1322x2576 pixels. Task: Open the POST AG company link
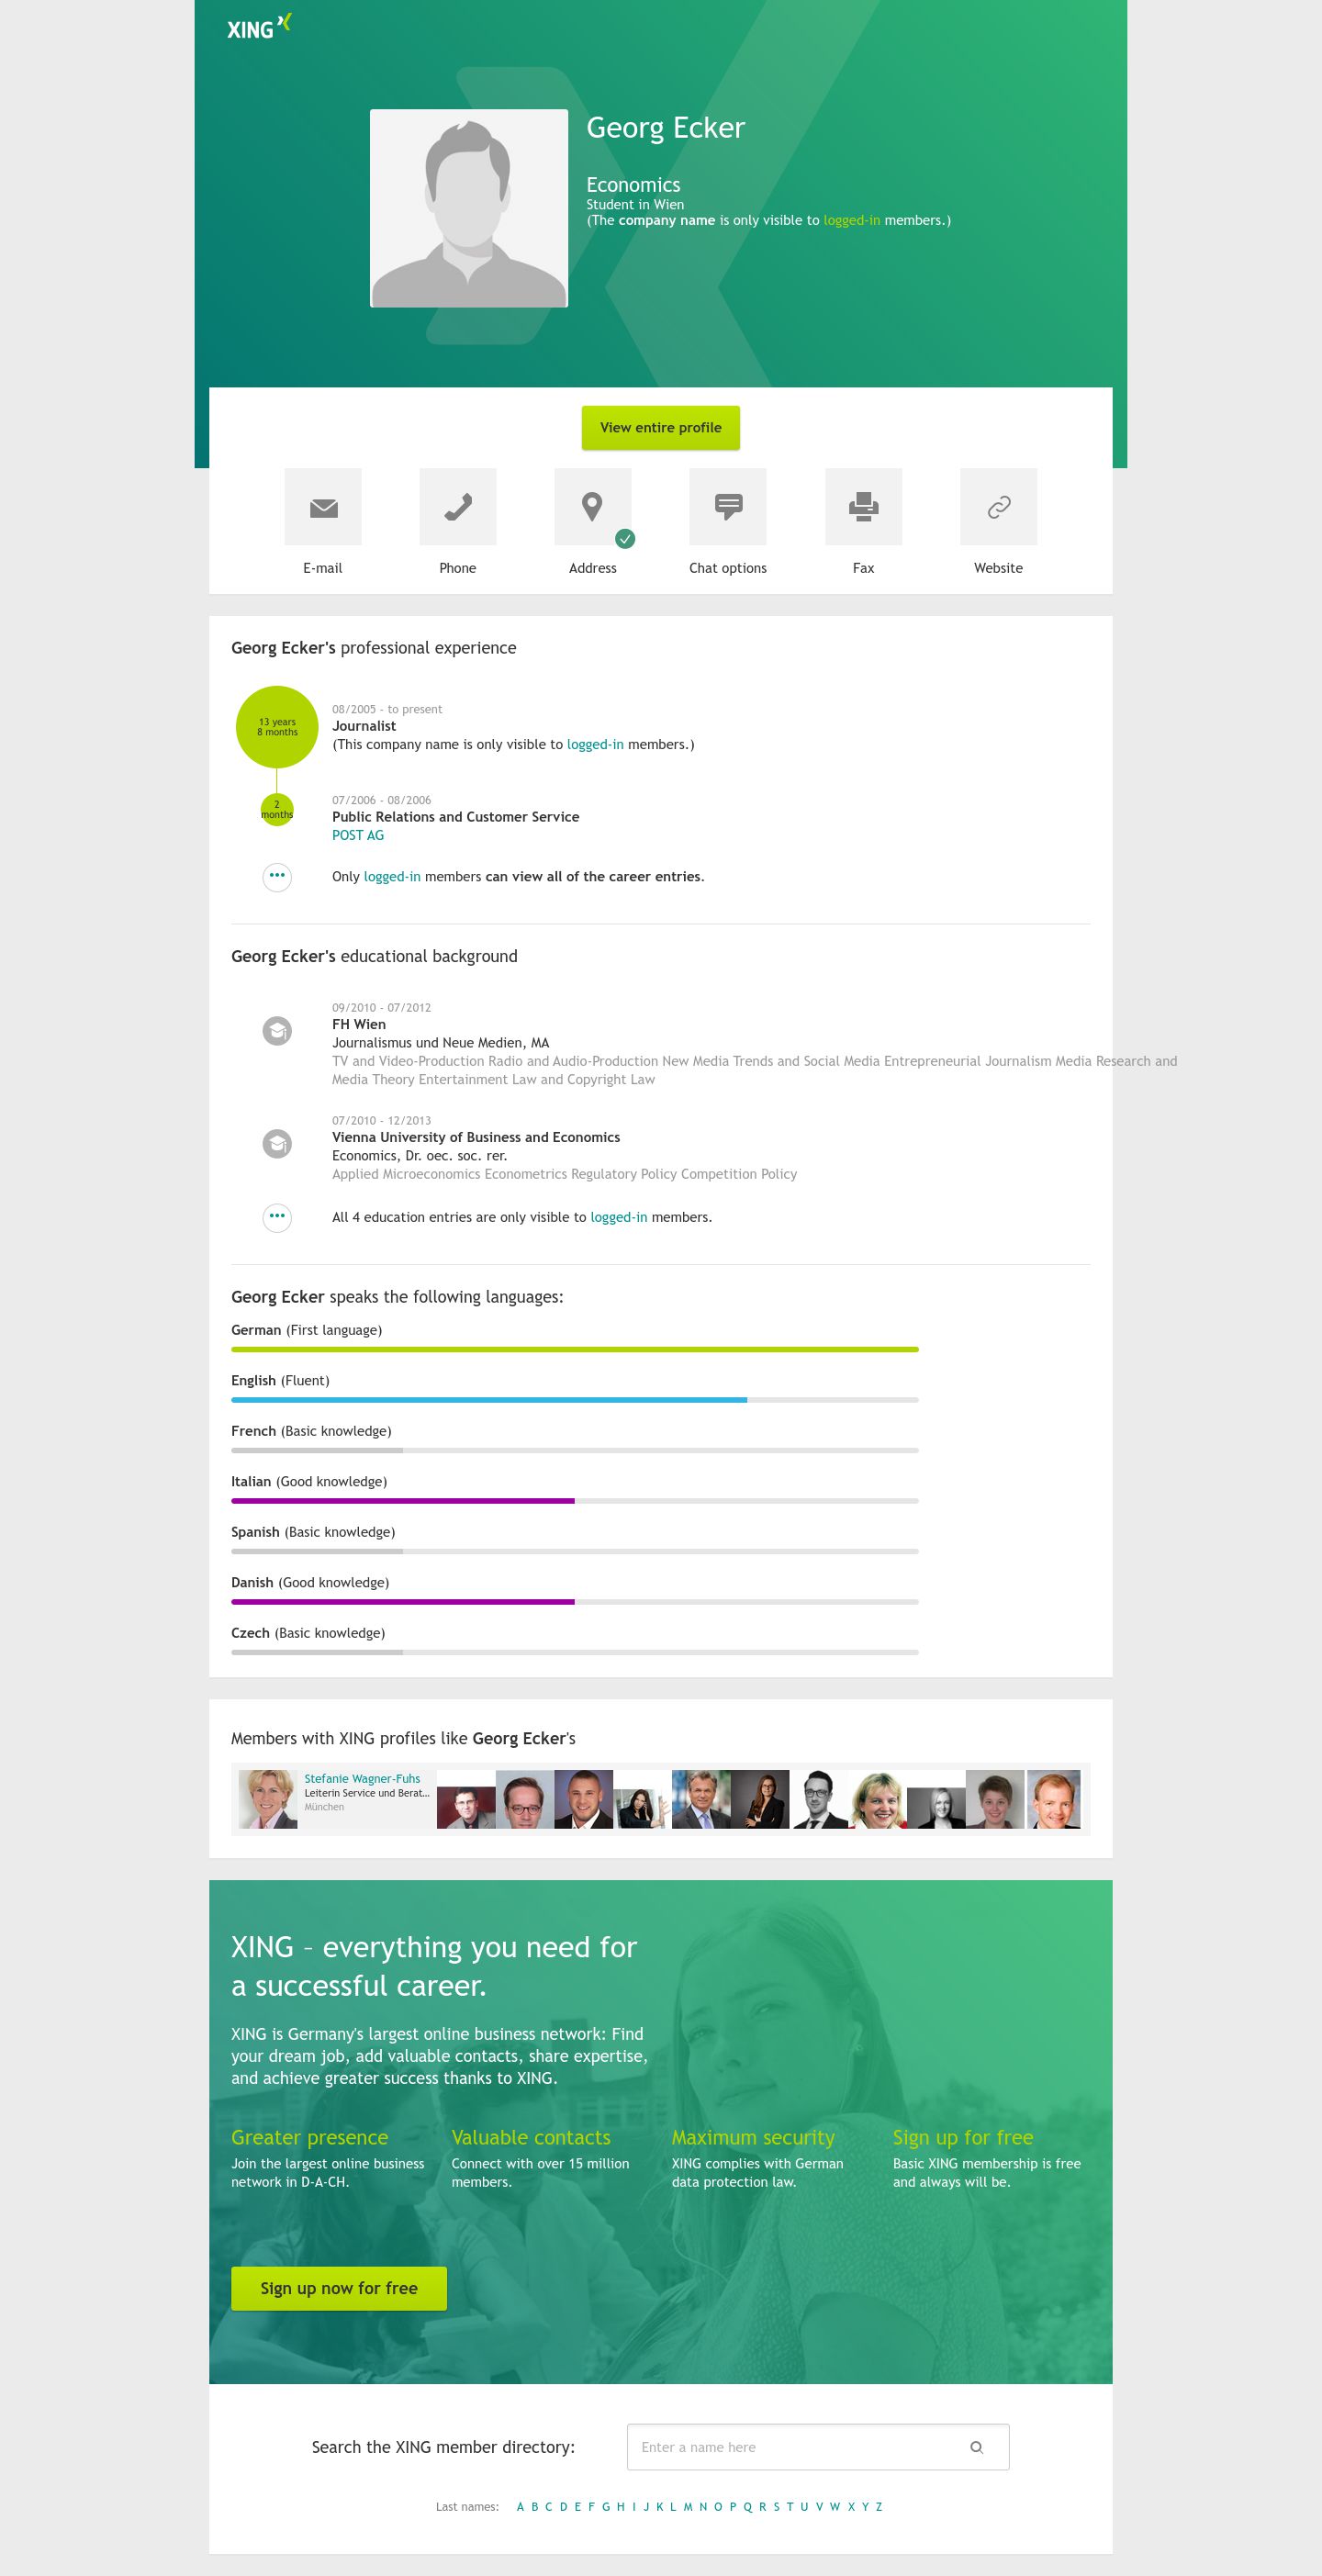click(x=358, y=835)
